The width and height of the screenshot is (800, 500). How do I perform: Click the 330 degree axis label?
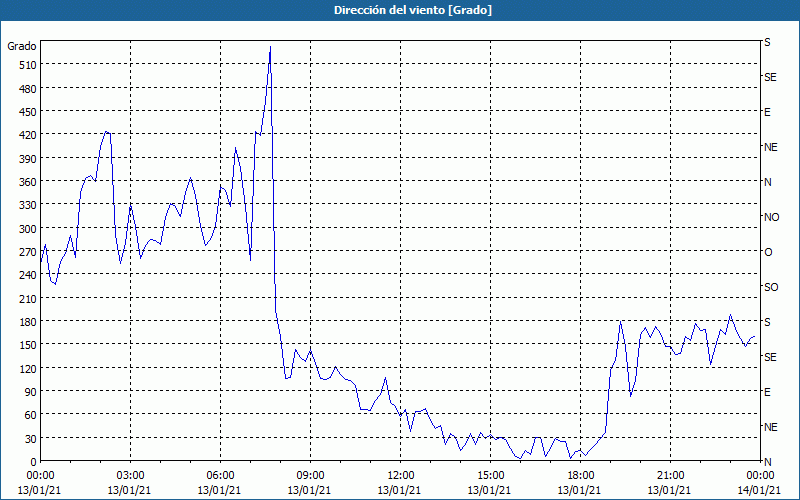pyautogui.click(x=28, y=205)
